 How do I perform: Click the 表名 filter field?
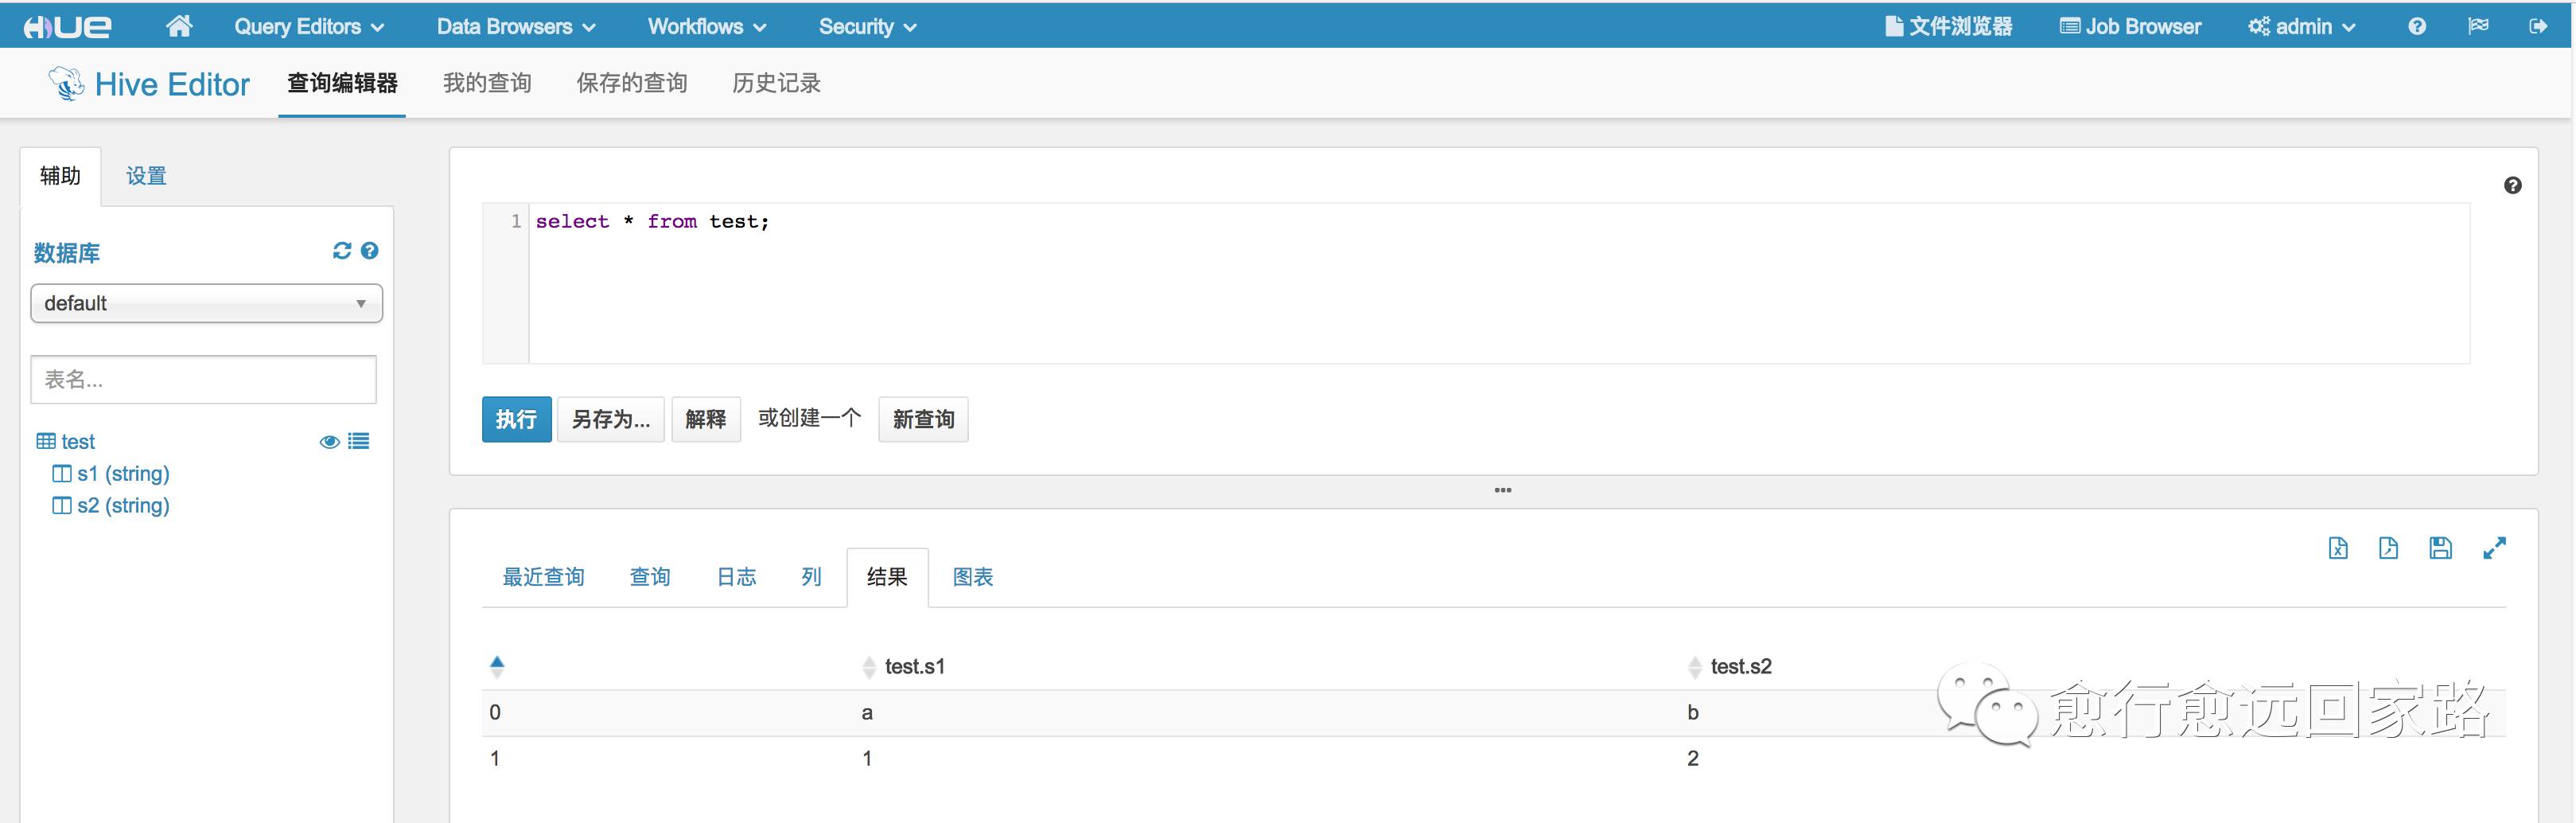(x=204, y=379)
